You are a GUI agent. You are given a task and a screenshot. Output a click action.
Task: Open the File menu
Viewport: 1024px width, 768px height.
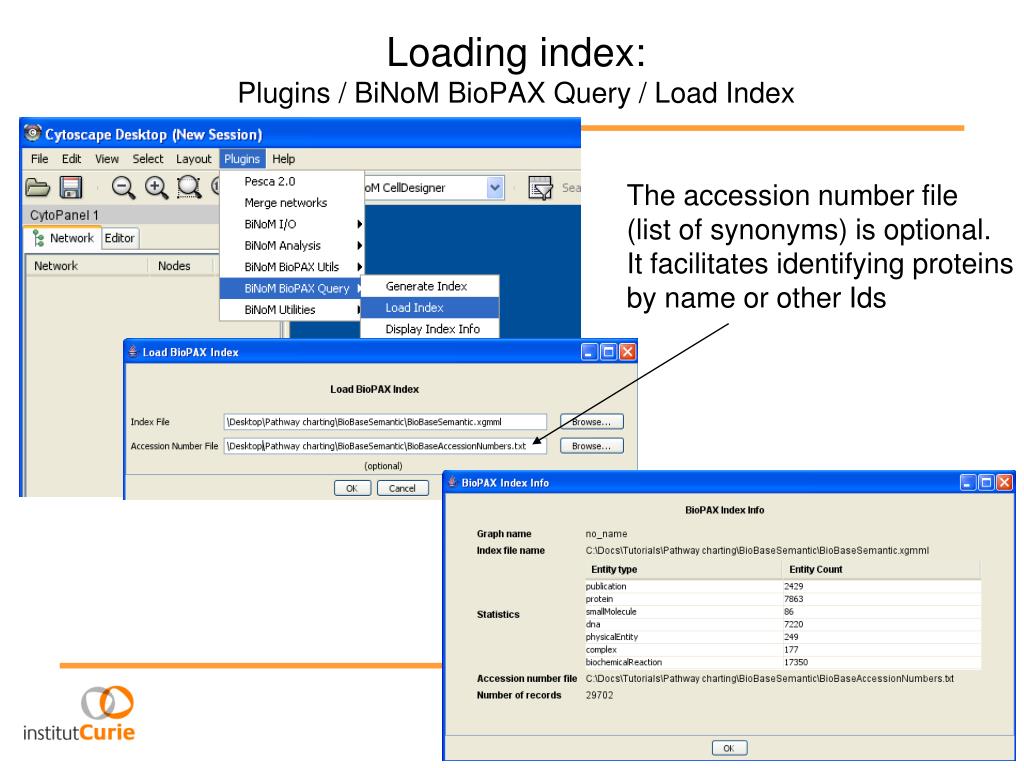(x=39, y=159)
